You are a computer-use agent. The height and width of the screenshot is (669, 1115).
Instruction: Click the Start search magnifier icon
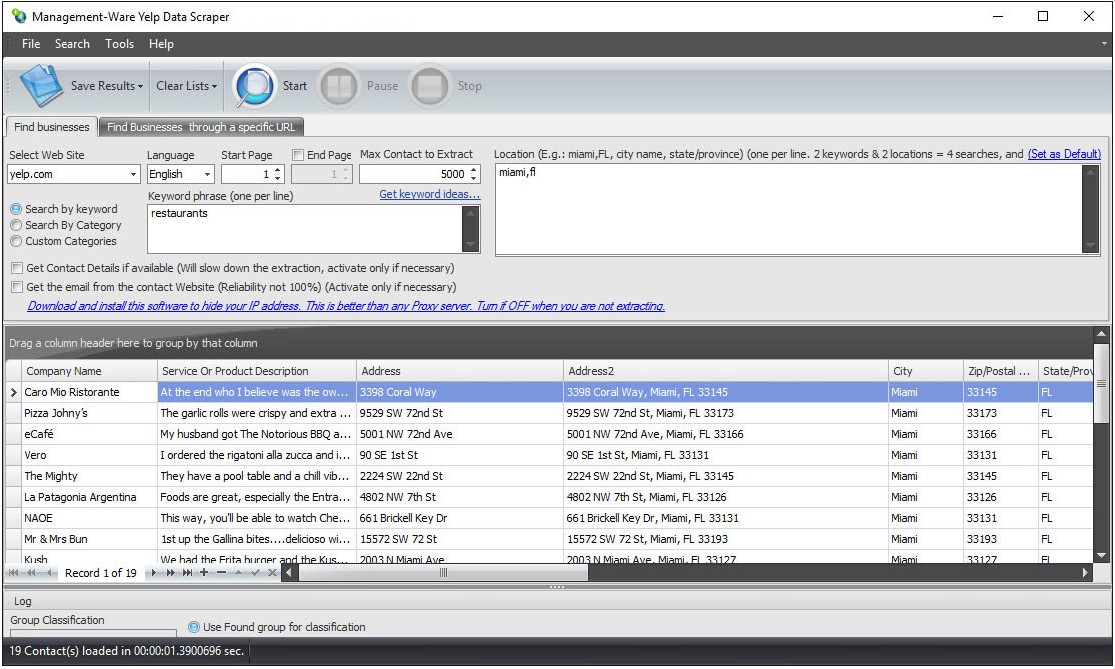click(255, 86)
